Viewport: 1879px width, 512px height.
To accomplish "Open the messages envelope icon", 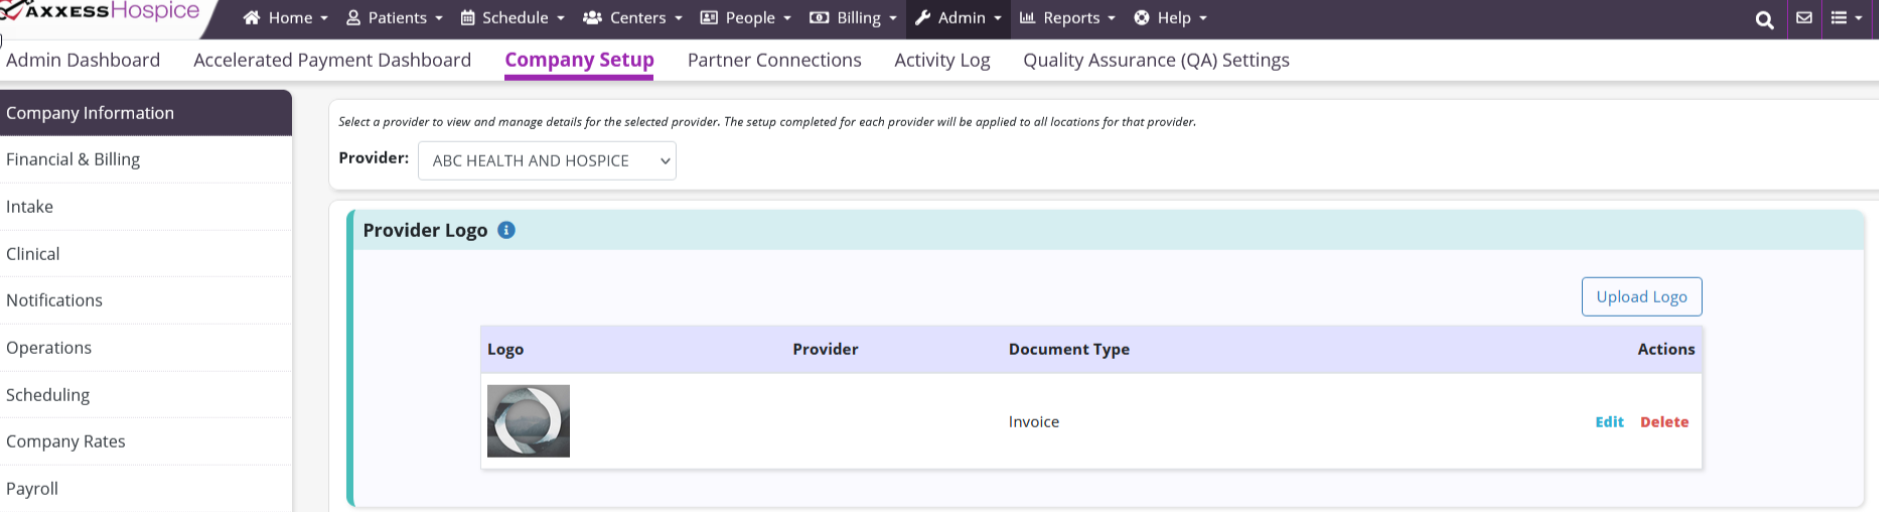I will 1804,18.
